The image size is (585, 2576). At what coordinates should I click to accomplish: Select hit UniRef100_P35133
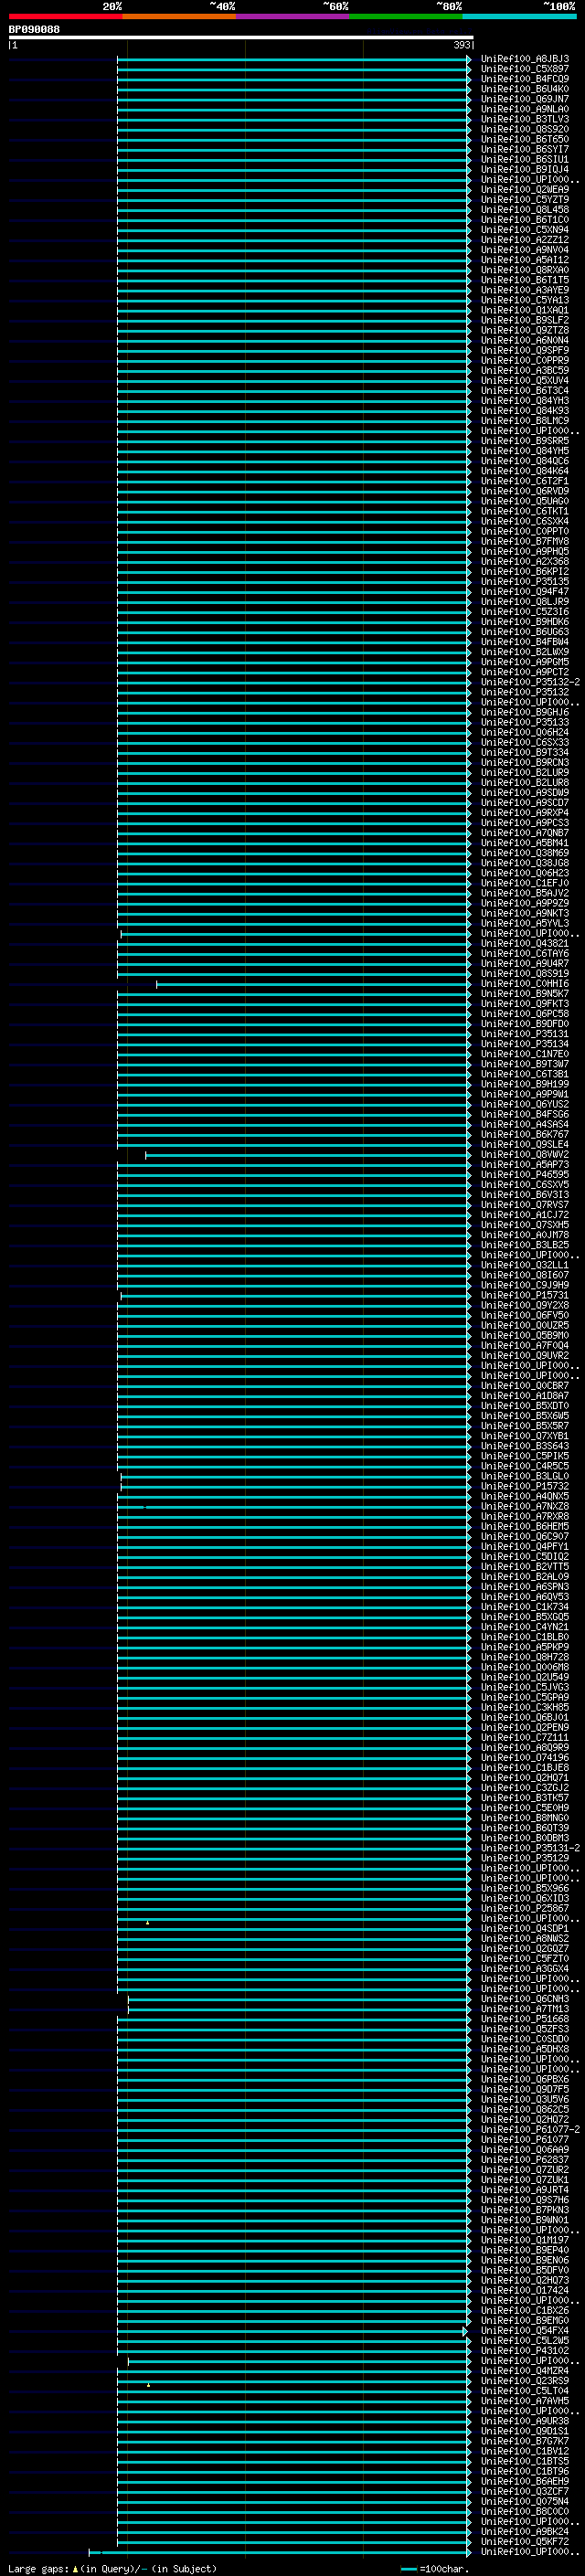tap(525, 723)
